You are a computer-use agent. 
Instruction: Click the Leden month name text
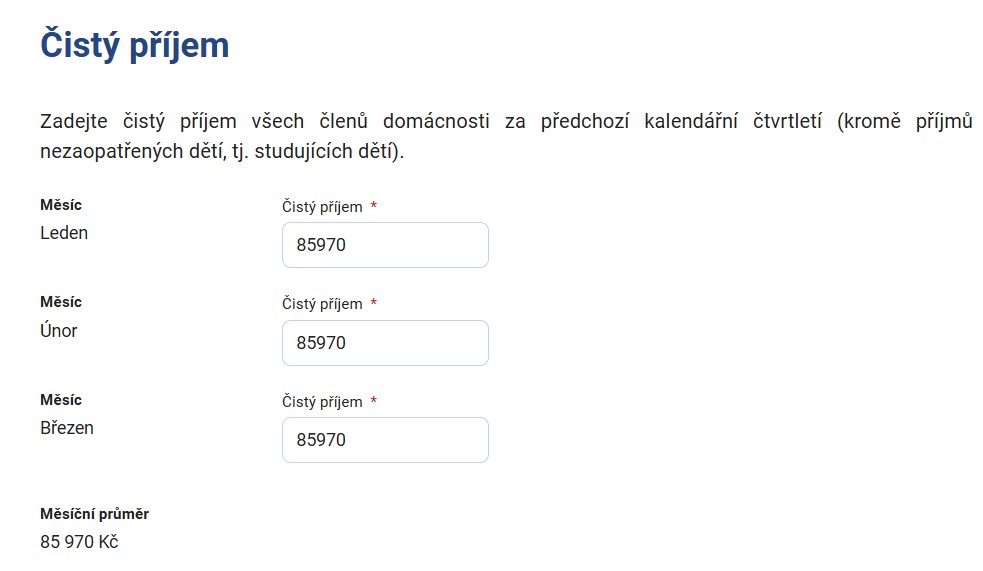point(64,233)
